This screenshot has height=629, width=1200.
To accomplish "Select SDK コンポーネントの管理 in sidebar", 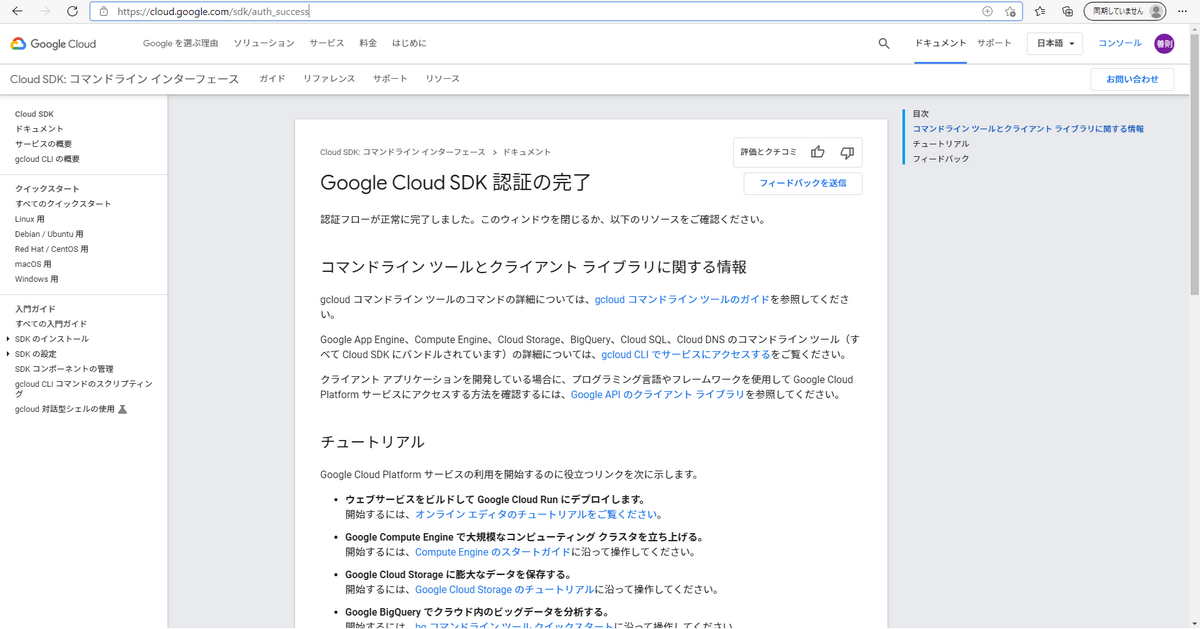I will [x=64, y=369].
